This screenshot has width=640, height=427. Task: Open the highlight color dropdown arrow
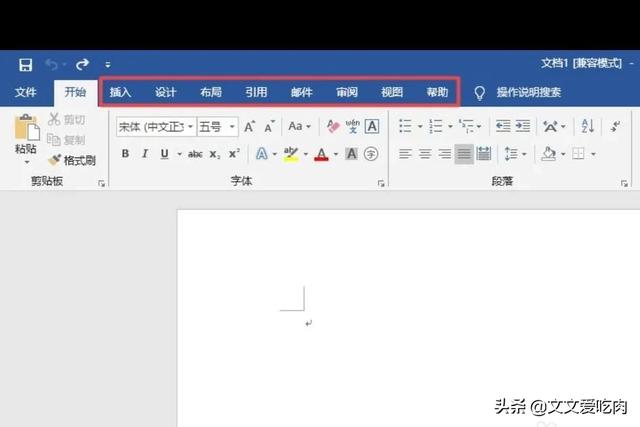(x=306, y=154)
